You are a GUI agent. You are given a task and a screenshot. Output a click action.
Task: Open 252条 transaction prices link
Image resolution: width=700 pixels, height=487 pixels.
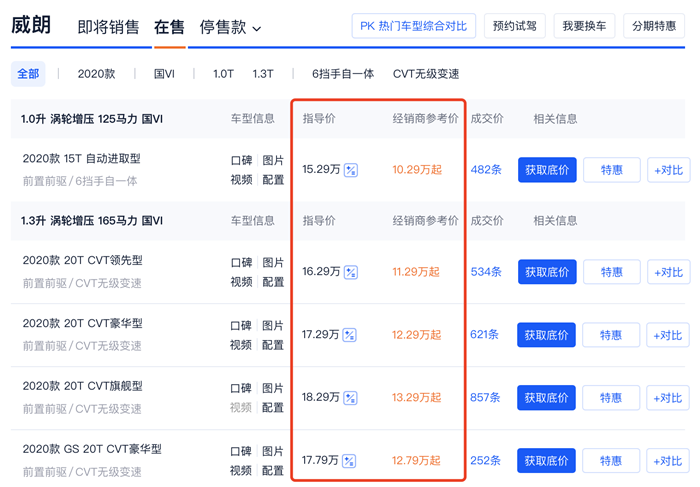click(485, 460)
